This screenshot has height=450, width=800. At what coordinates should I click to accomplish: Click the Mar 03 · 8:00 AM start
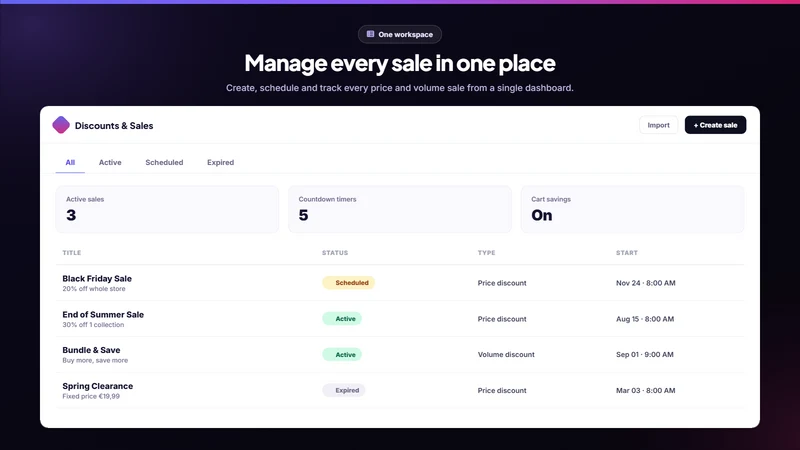pos(645,390)
